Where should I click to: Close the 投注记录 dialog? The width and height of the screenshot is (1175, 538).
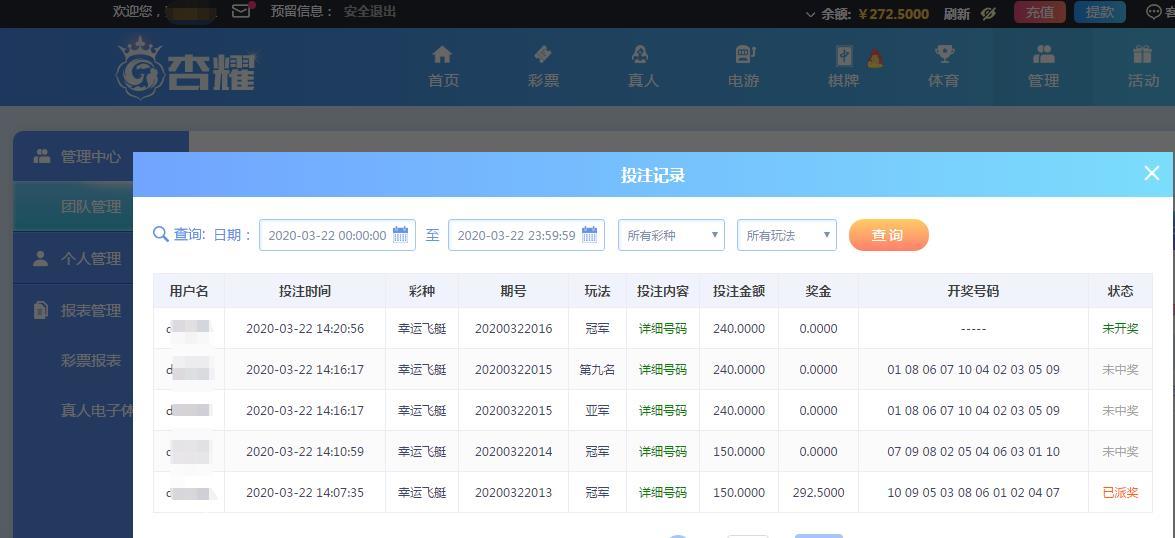tap(1151, 173)
